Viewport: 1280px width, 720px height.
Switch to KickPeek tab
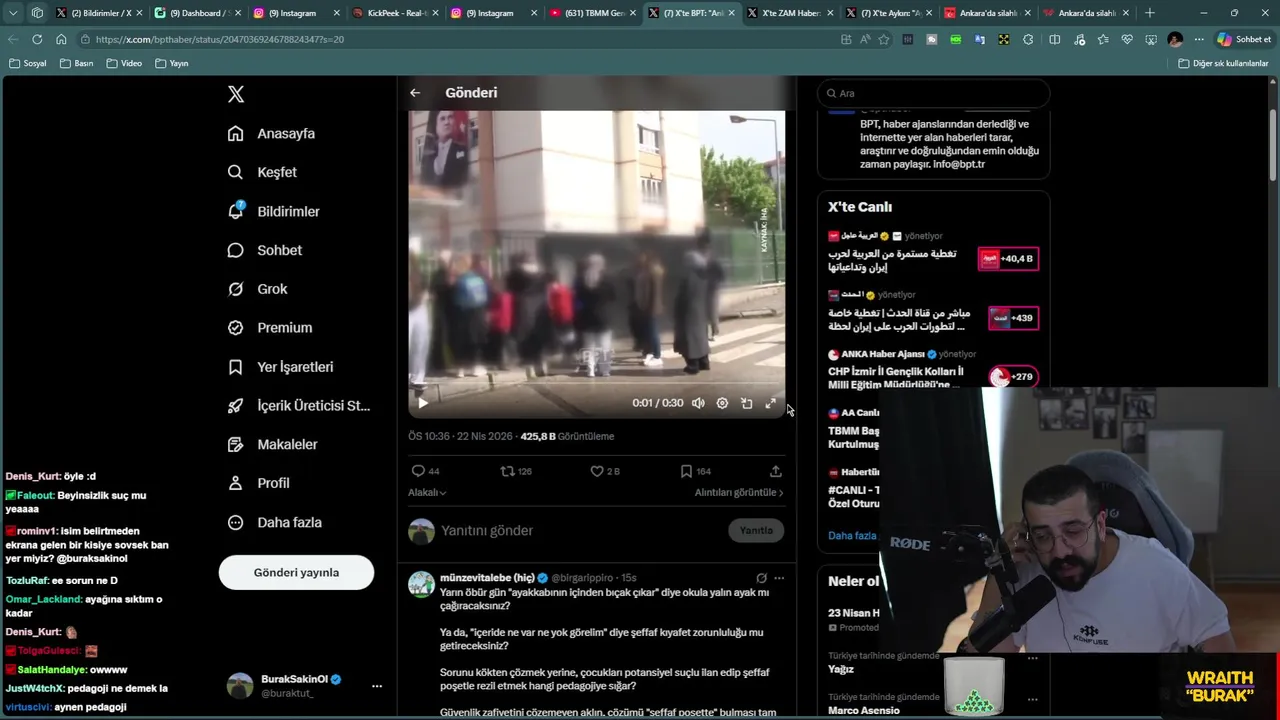coord(394,13)
